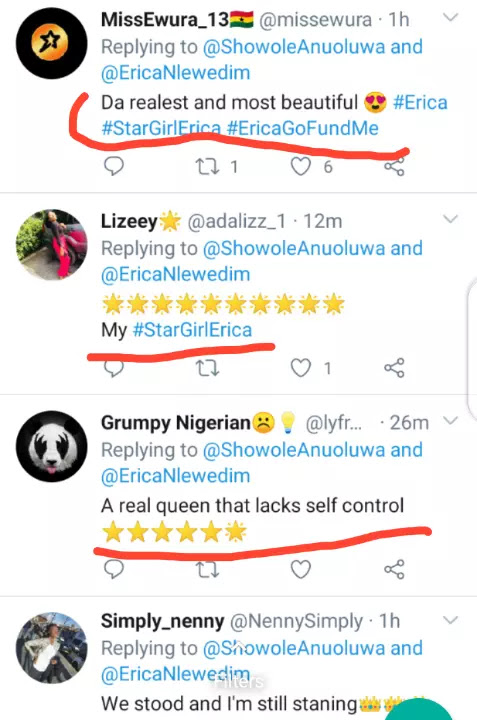Open options chevron on Lizeey's tweet
Screen dimensions: 477x720
[451, 219]
